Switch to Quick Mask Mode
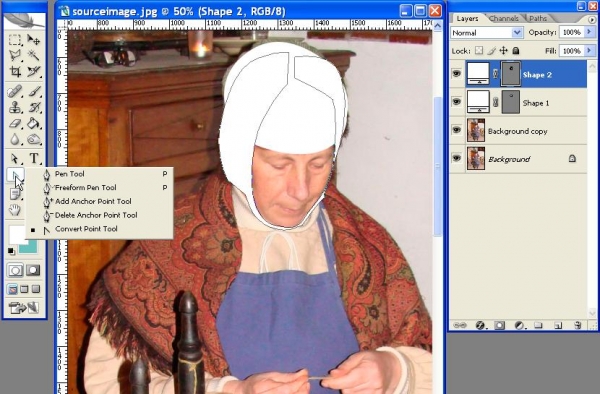Image resolution: width=600 pixels, height=394 pixels. pos(33,270)
